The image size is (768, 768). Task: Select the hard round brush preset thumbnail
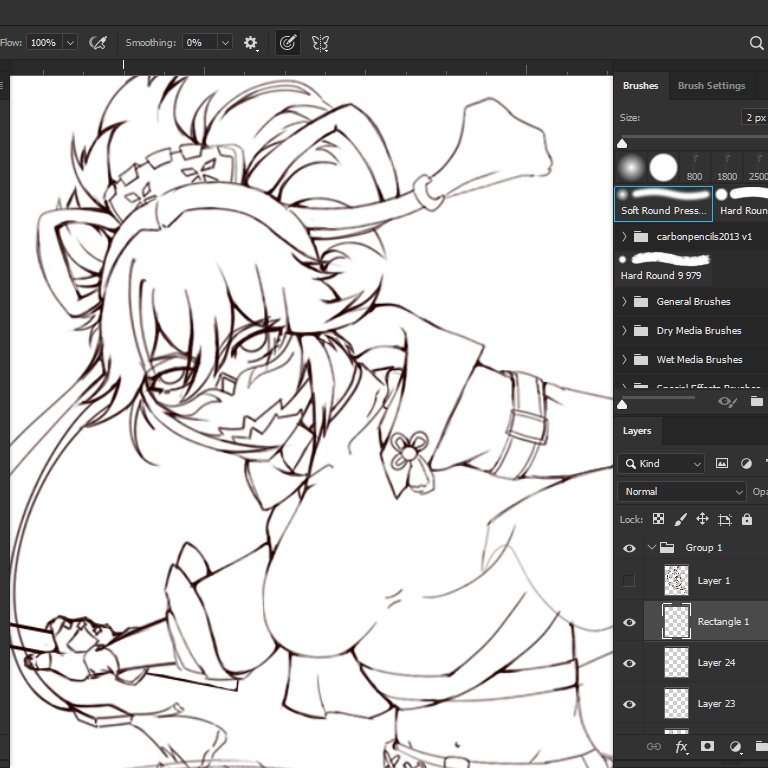[663, 167]
